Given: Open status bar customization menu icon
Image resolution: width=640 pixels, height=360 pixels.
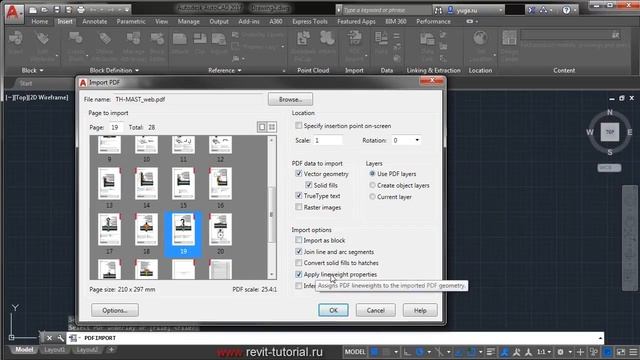Looking at the screenshot, I should (x=633, y=351).
